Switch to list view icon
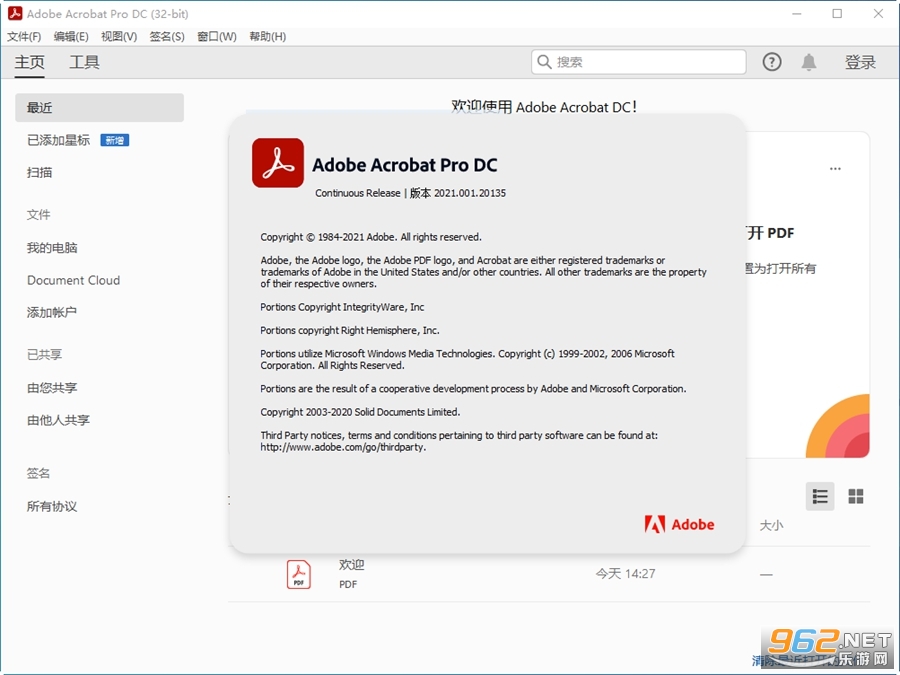Image resolution: width=900 pixels, height=675 pixels. coord(820,496)
